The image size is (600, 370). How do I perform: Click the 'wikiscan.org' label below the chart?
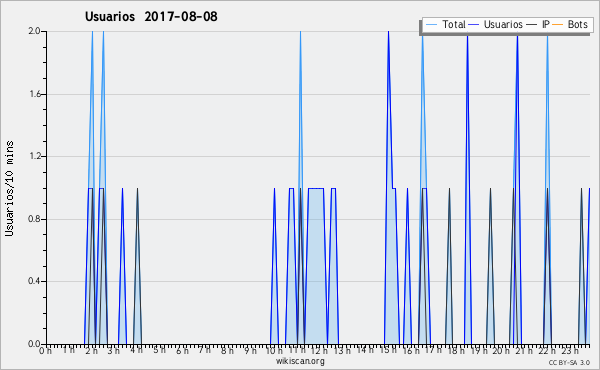tap(300, 361)
